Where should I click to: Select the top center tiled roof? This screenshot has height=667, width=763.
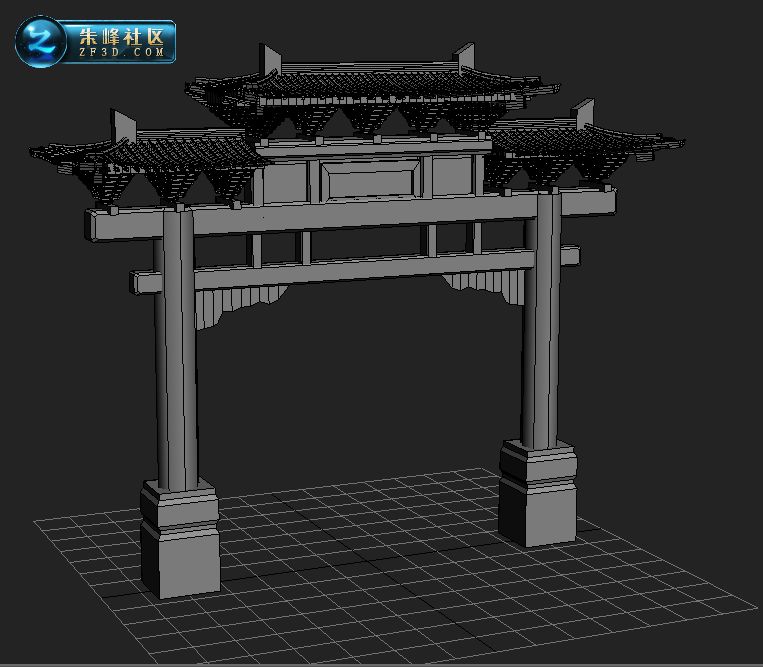372,90
